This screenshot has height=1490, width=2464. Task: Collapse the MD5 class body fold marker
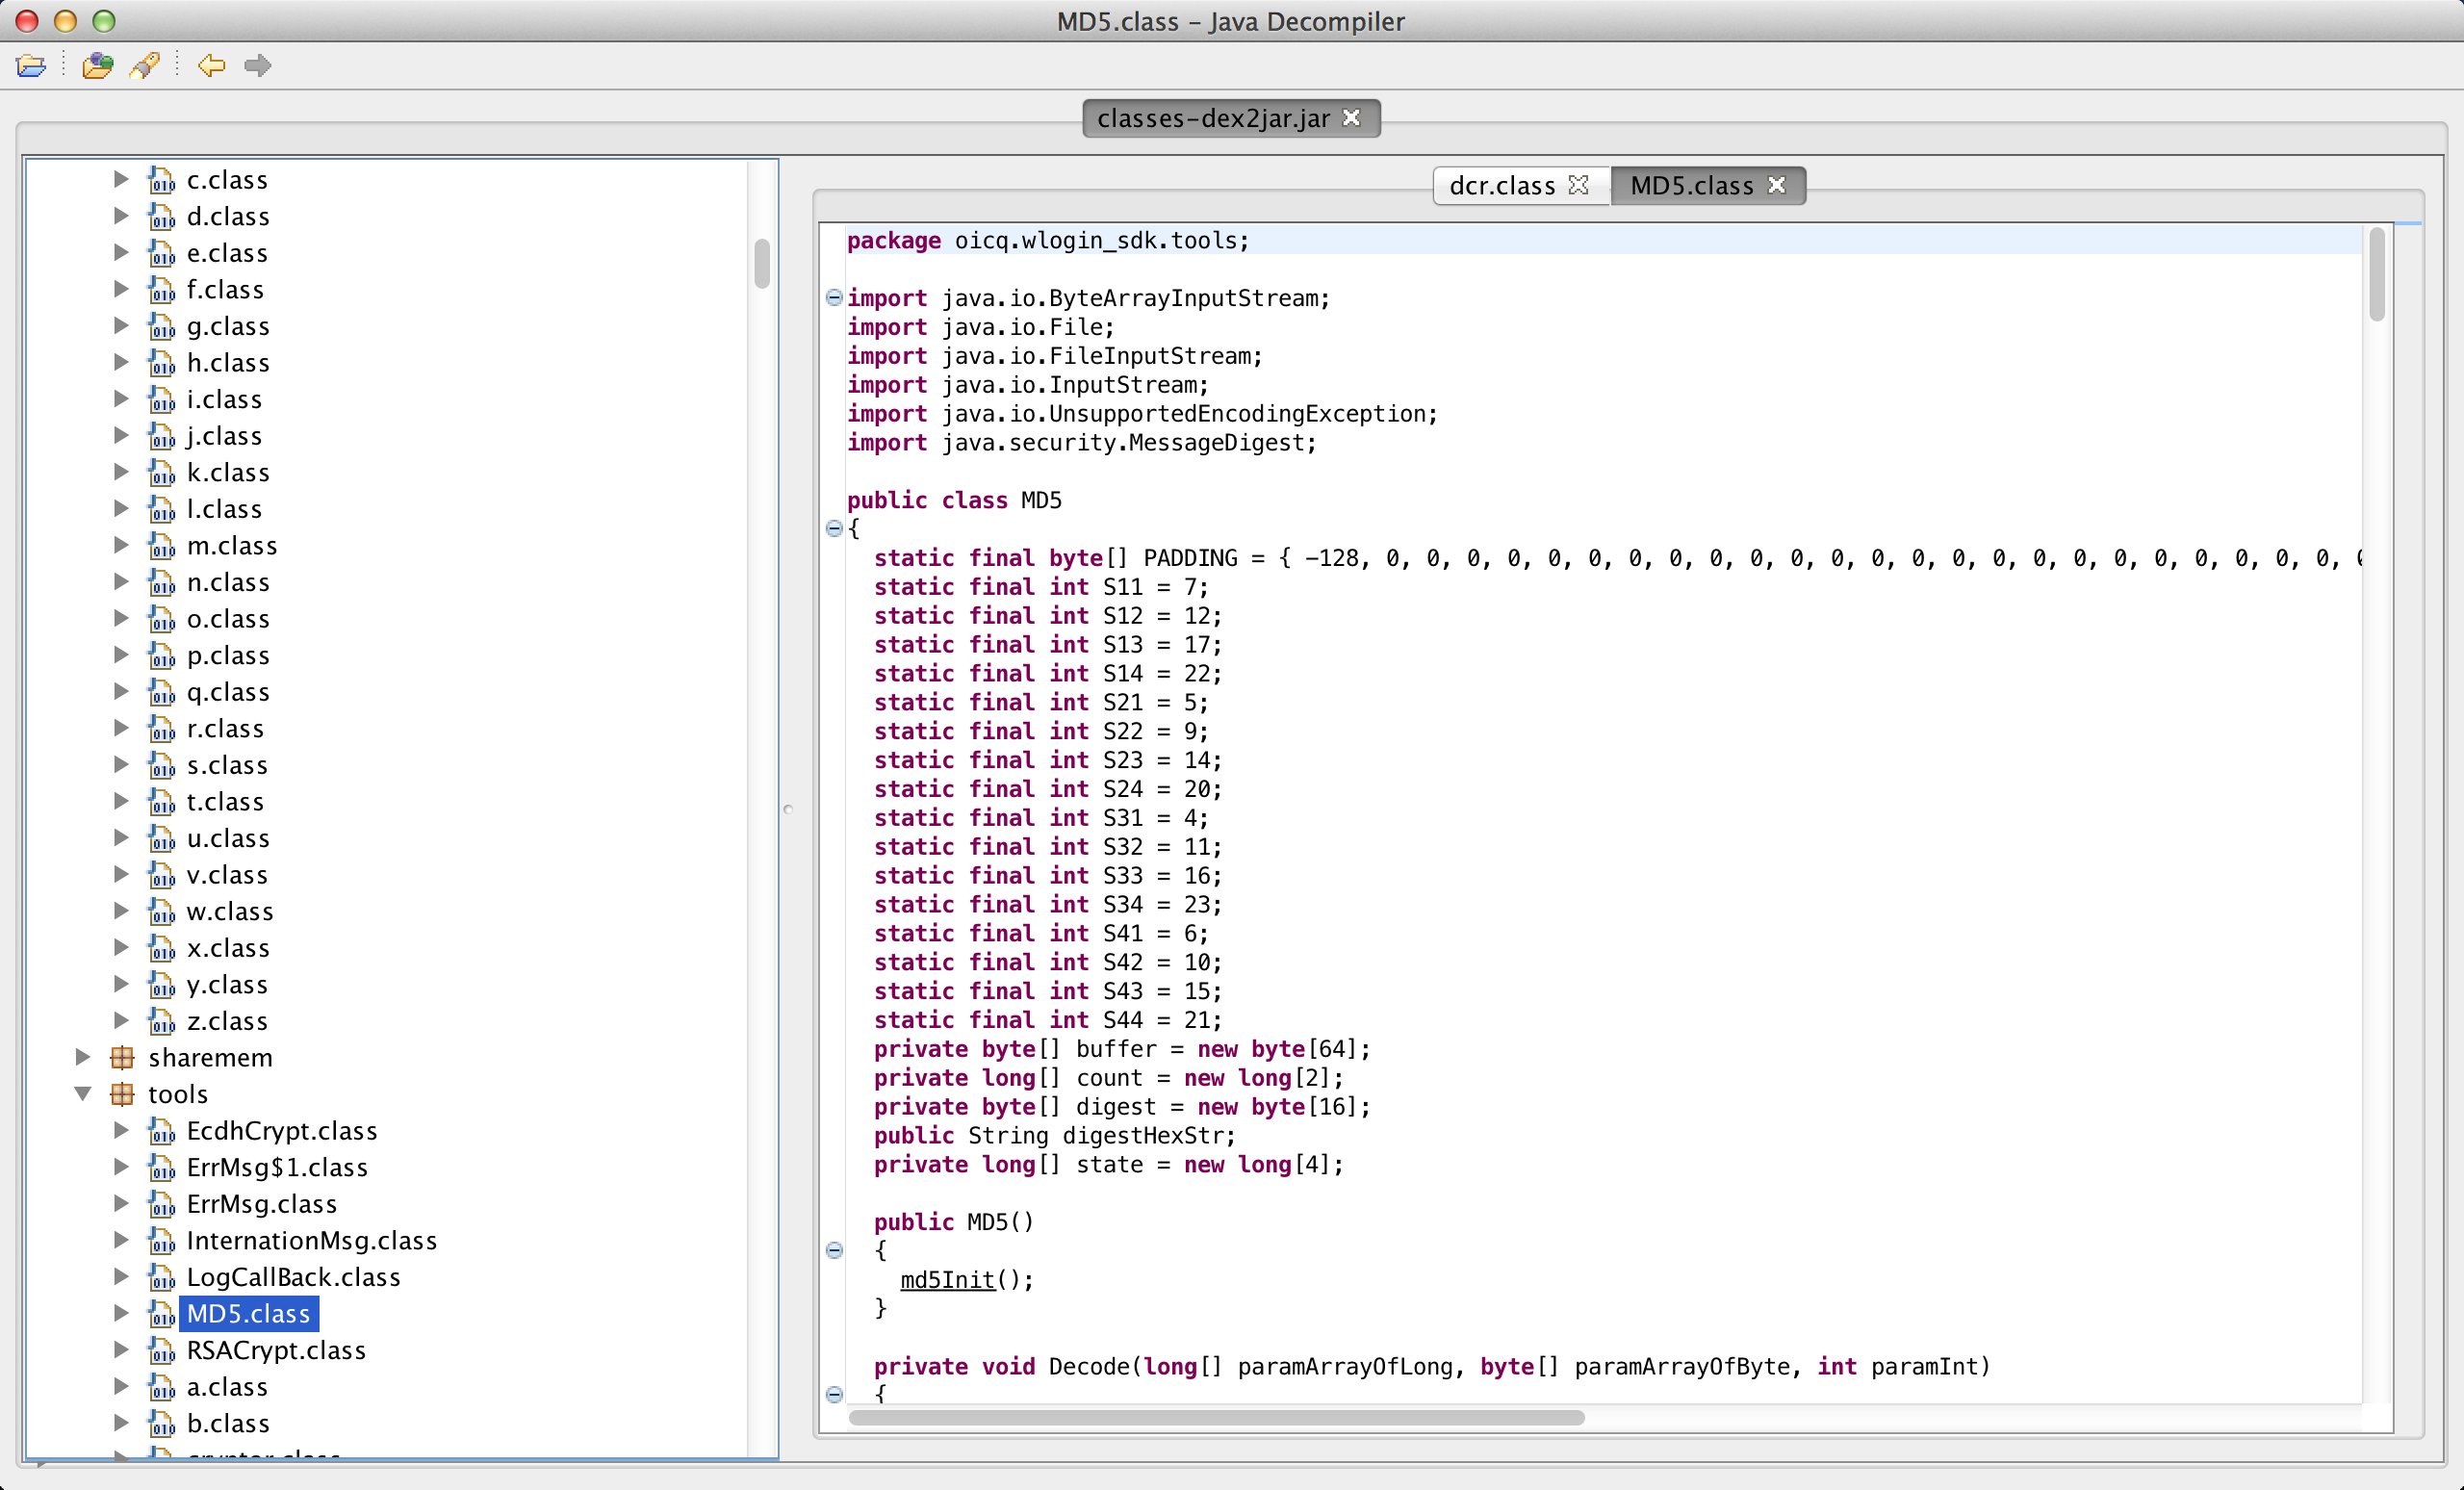point(834,528)
